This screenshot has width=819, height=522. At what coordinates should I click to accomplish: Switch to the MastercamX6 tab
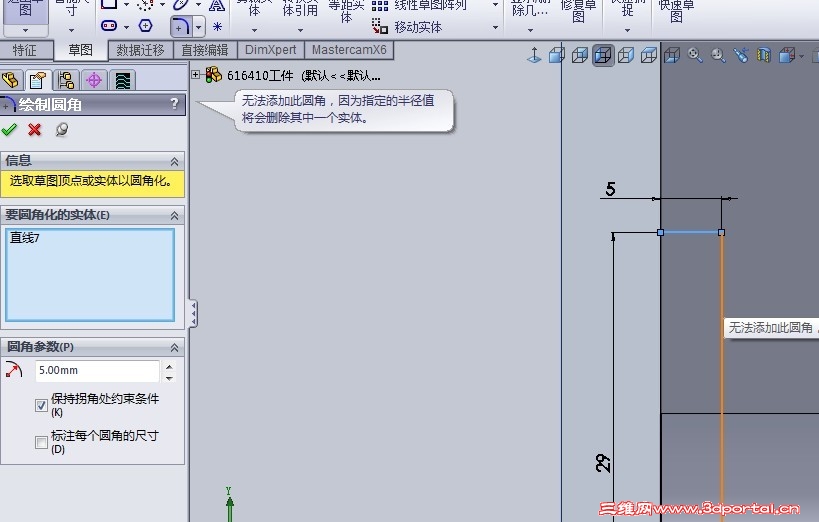349,50
